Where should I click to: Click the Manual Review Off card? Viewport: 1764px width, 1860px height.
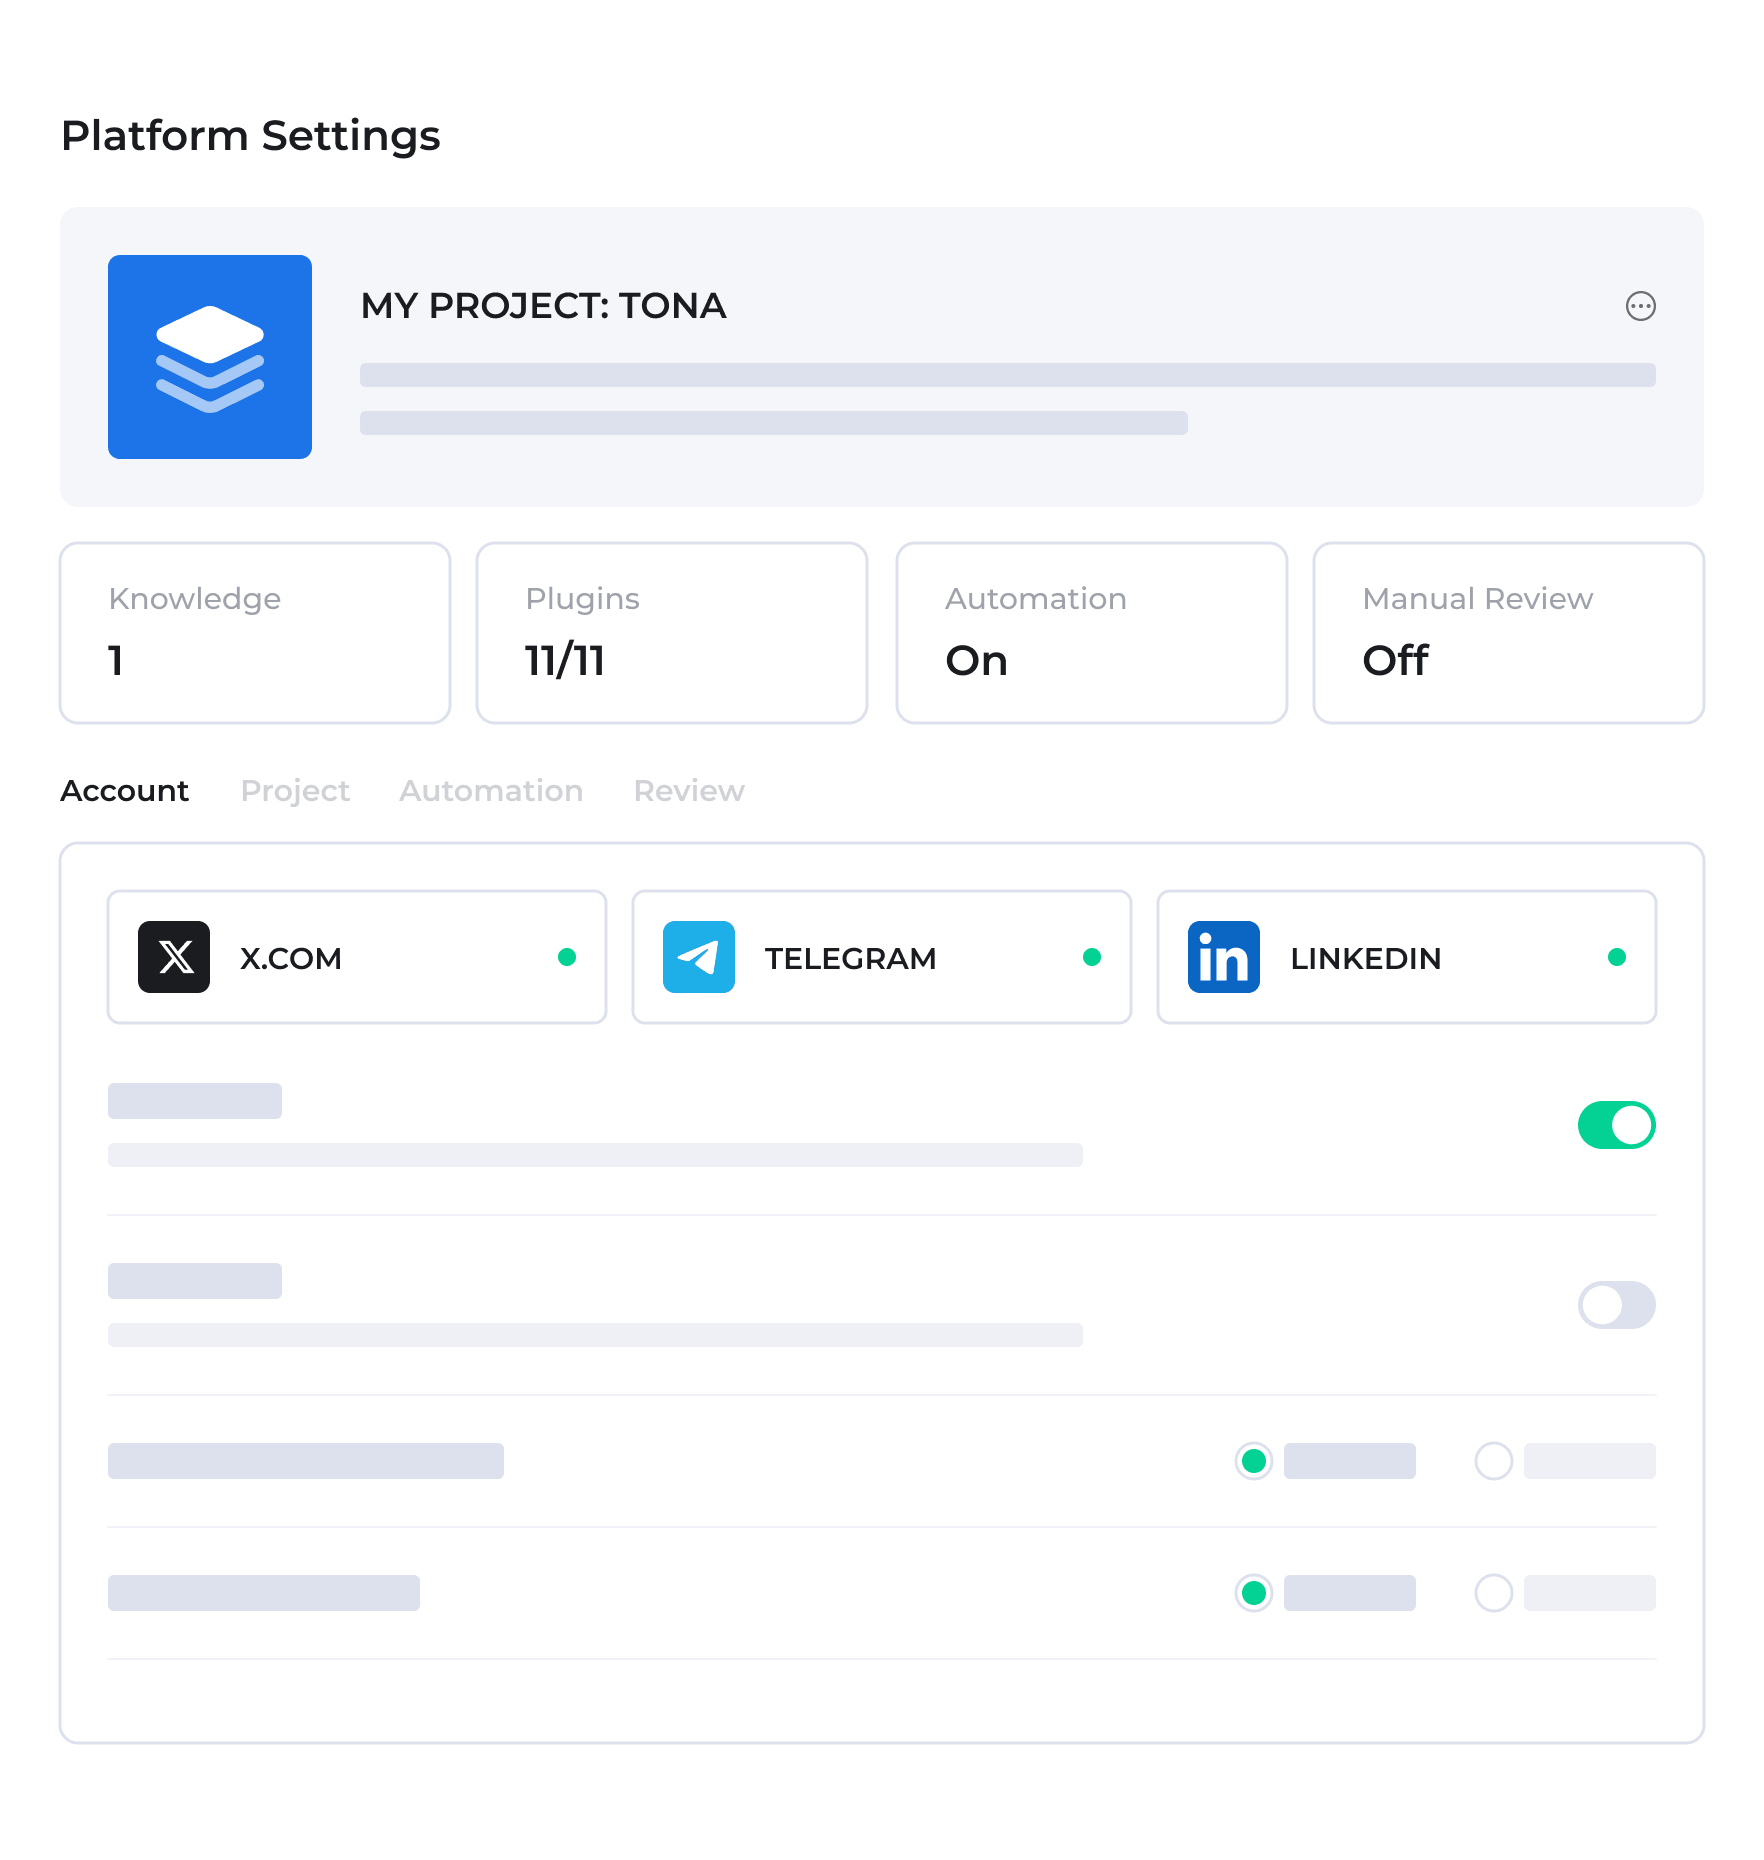pos(1508,633)
